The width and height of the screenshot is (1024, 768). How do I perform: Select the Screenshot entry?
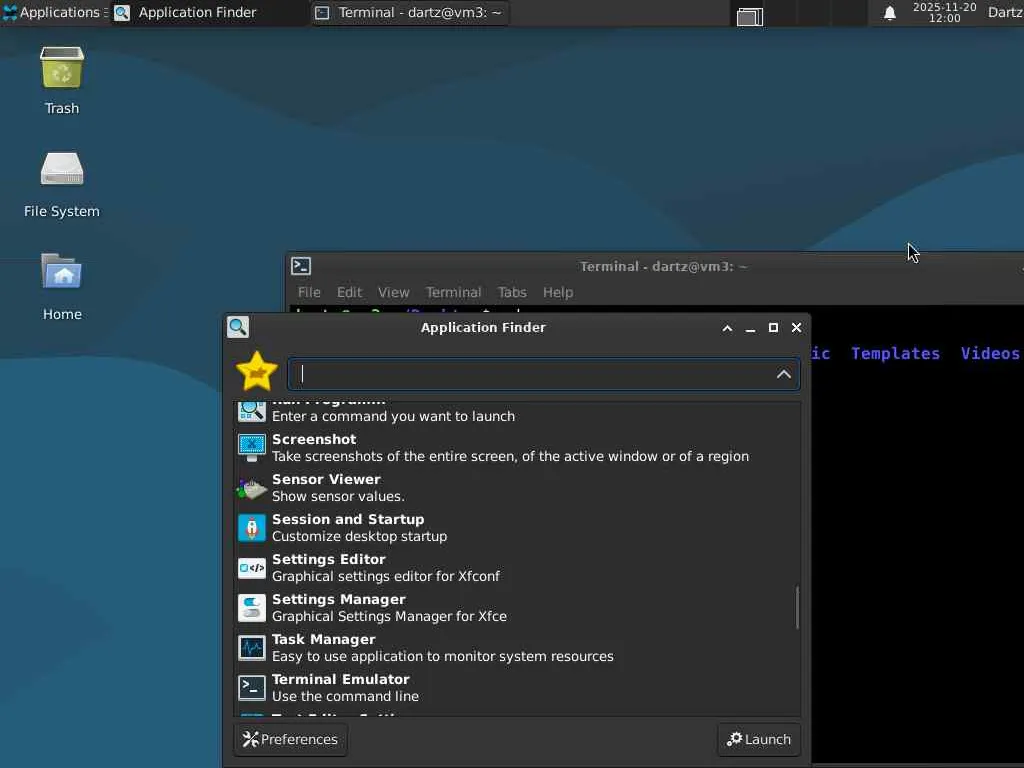tap(516, 447)
